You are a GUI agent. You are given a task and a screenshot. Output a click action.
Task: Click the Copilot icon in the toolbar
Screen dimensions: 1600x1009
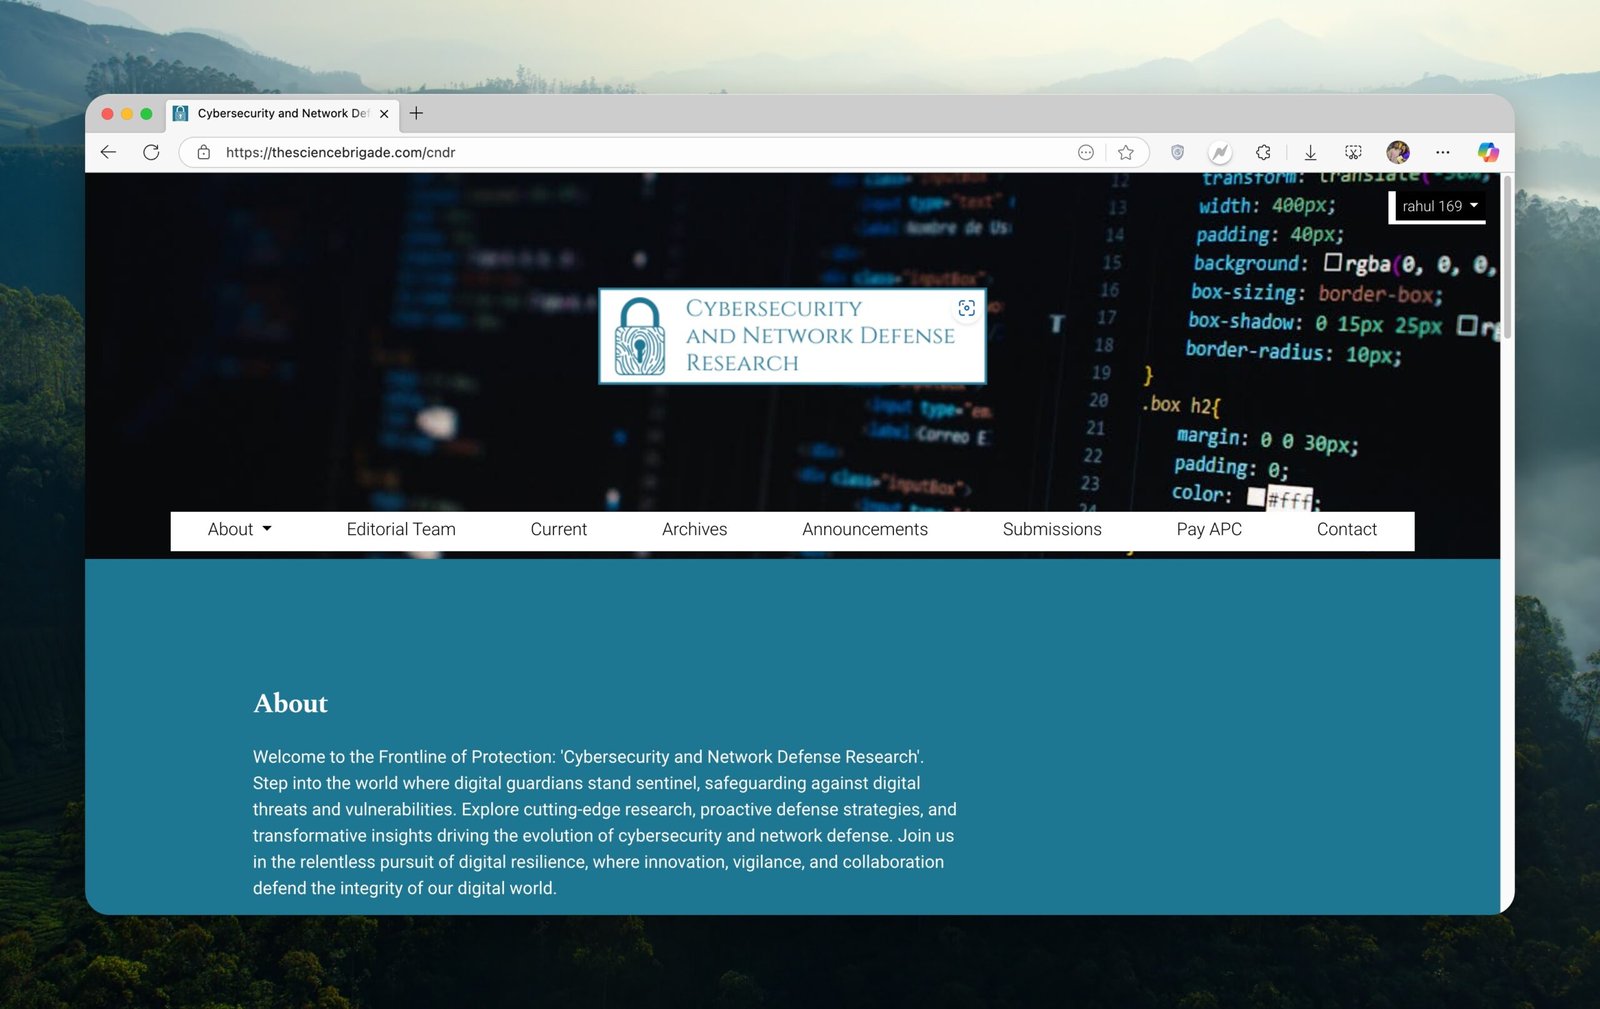click(x=1488, y=152)
